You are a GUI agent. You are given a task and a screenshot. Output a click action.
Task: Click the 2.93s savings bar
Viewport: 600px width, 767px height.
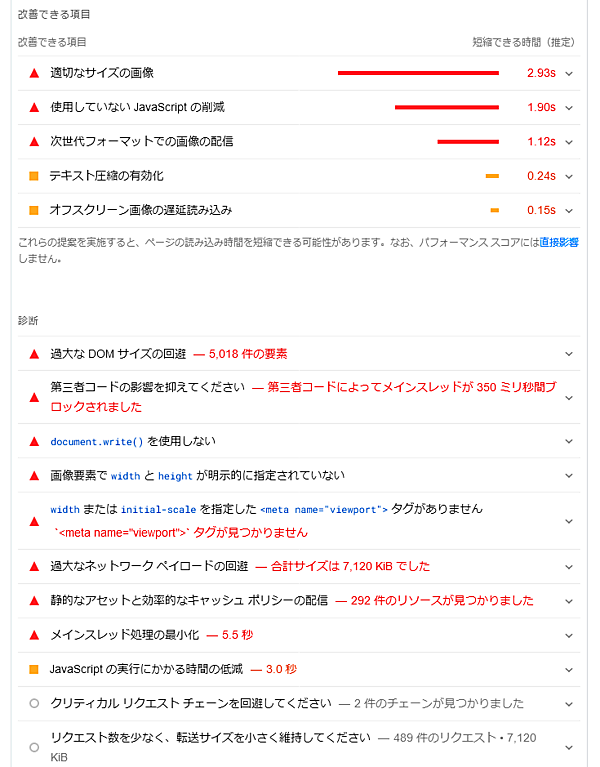(x=418, y=73)
